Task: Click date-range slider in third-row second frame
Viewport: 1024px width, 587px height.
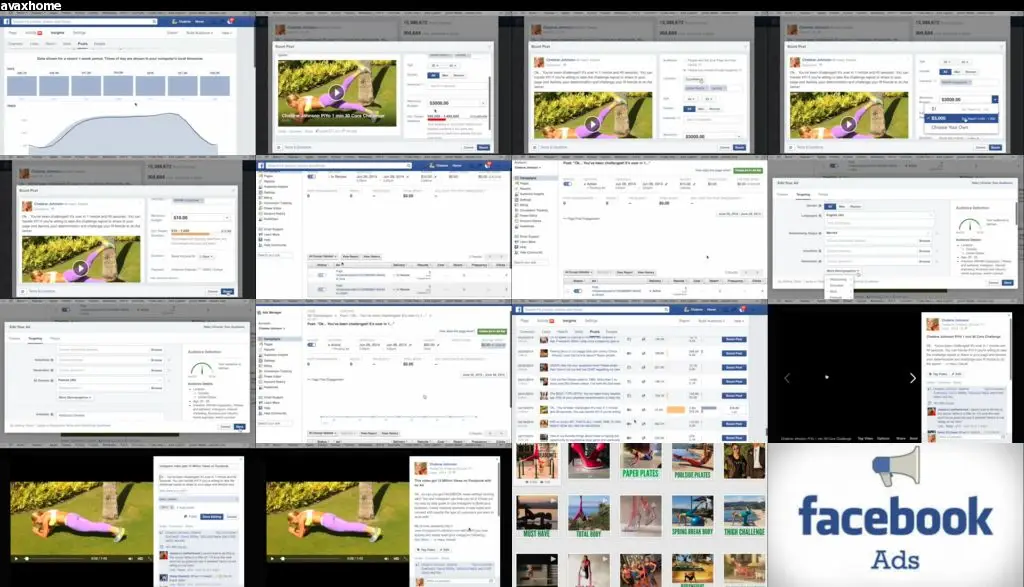Action: pos(398,417)
